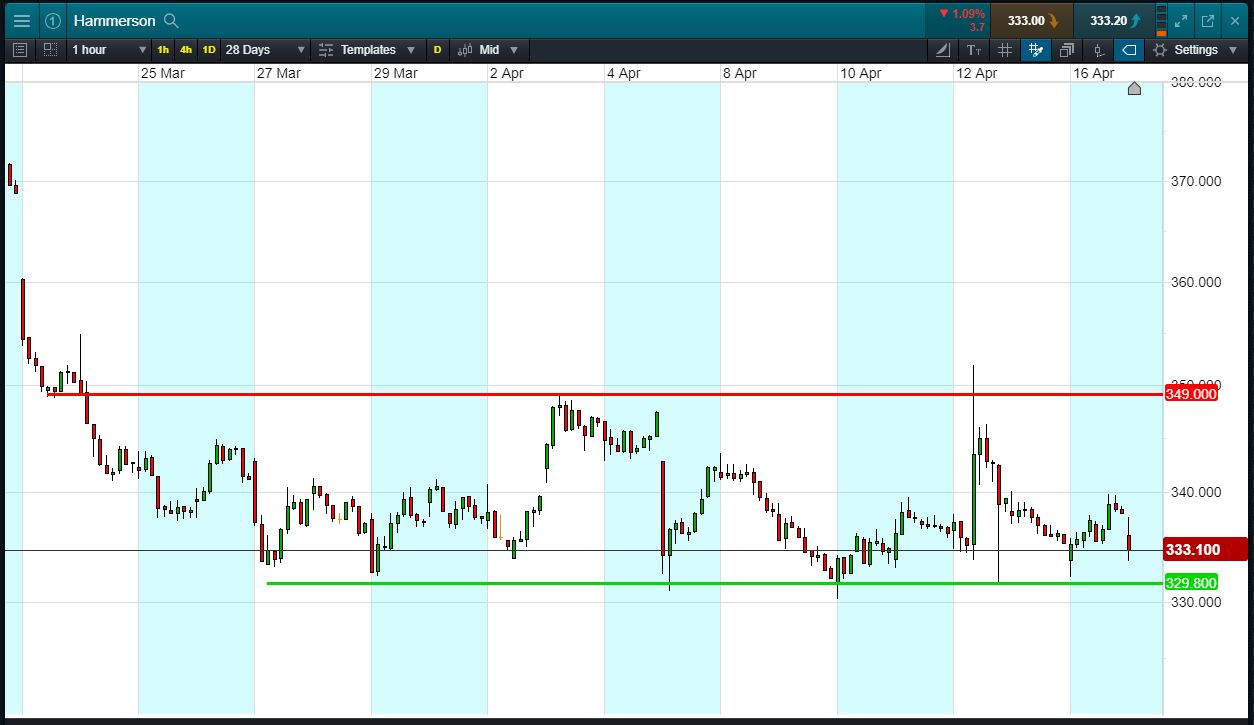Click the green 329.800 price line label
This screenshot has height=725, width=1254.
1191,583
